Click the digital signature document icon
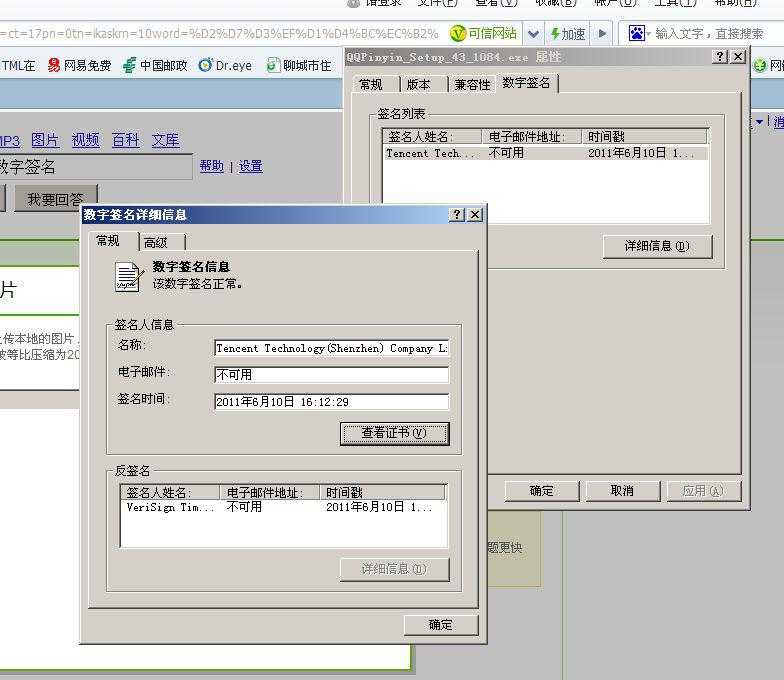This screenshot has height=680, width=784. (x=130, y=276)
